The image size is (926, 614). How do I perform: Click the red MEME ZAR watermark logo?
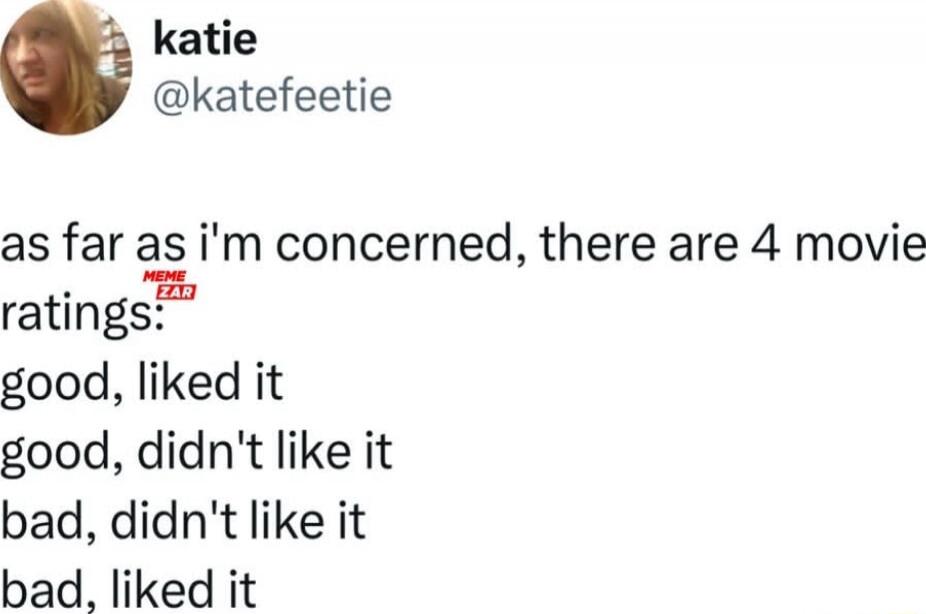169,285
